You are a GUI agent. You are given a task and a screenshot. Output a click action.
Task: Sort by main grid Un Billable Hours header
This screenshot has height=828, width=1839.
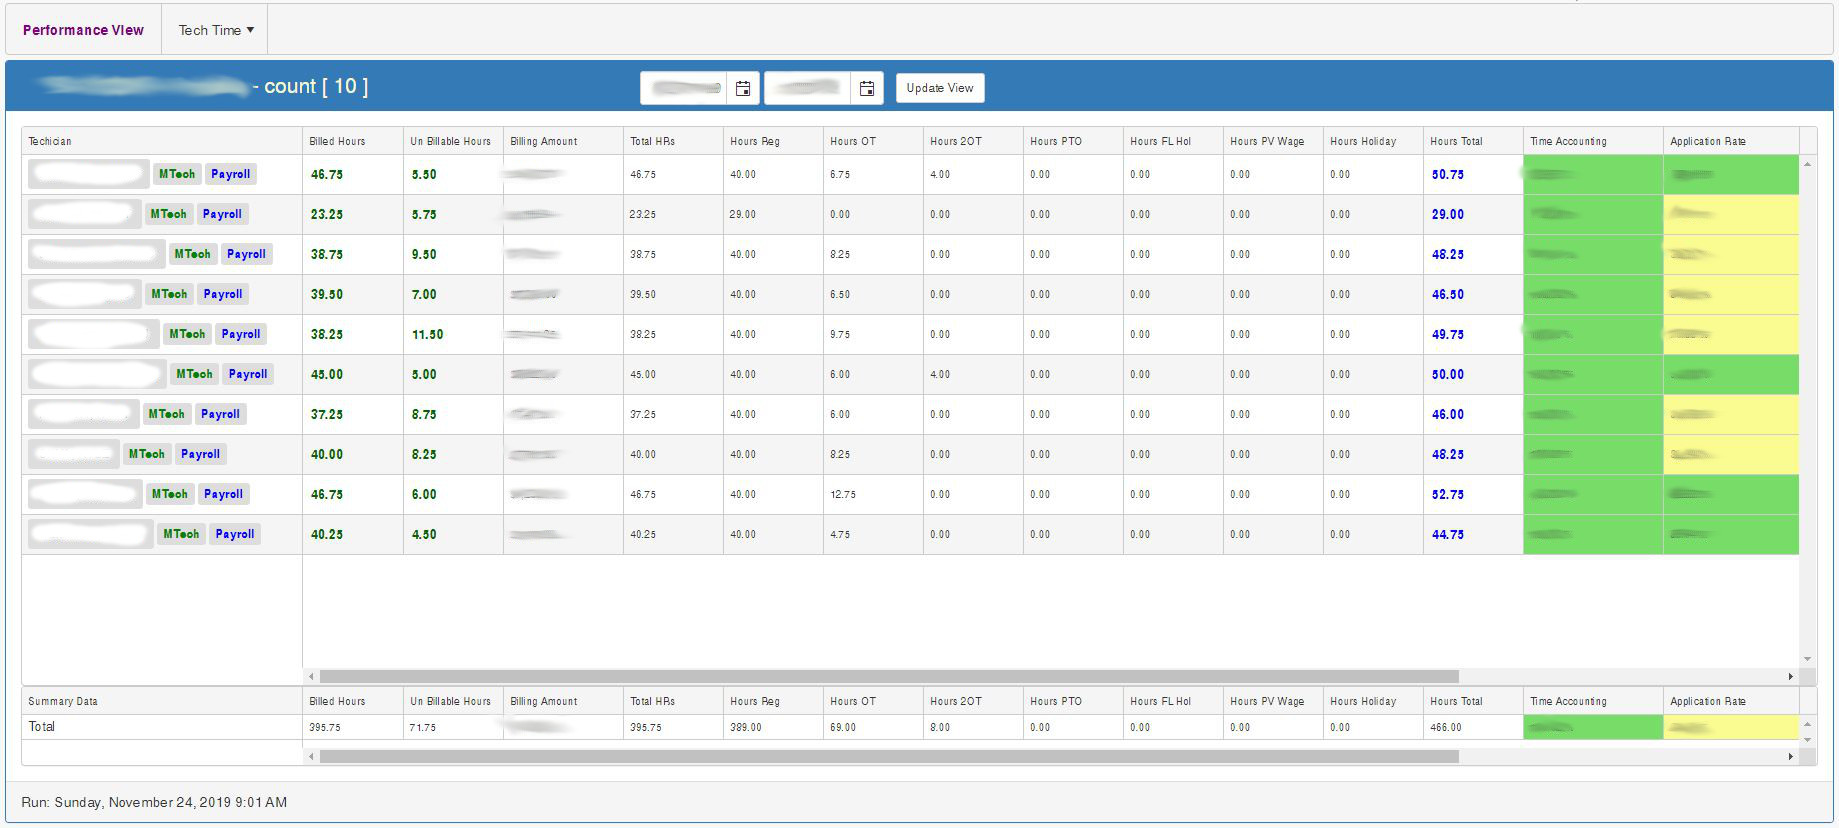tap(453, 141)
